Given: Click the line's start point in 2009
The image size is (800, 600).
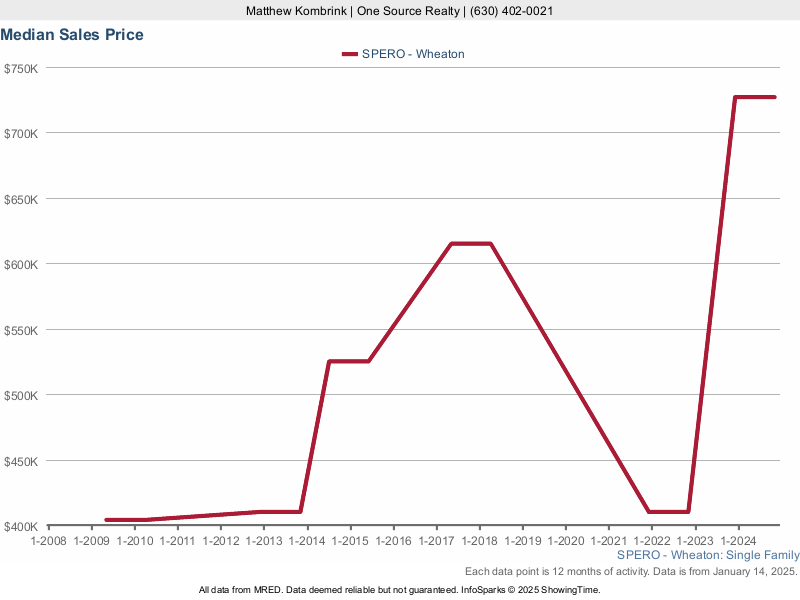Looking at the screenshot, I should 106,520.
